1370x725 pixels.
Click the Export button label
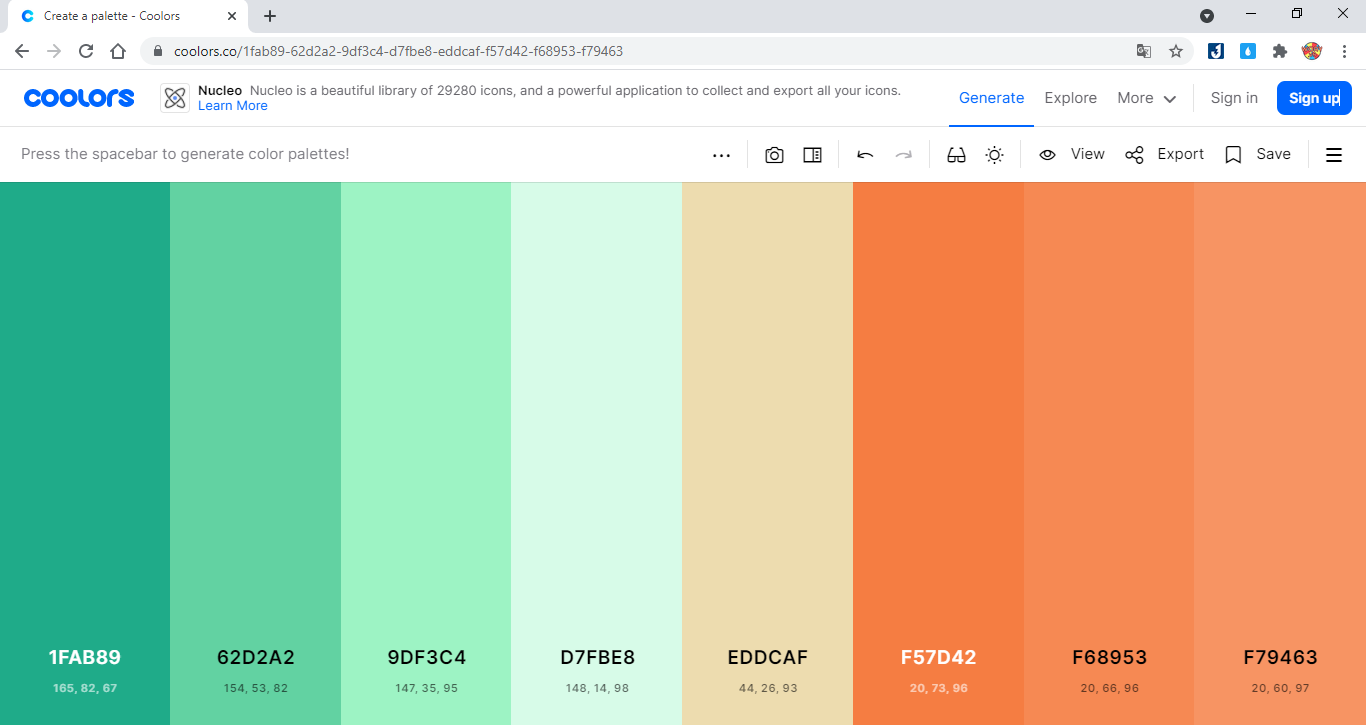click(1181, 154)
